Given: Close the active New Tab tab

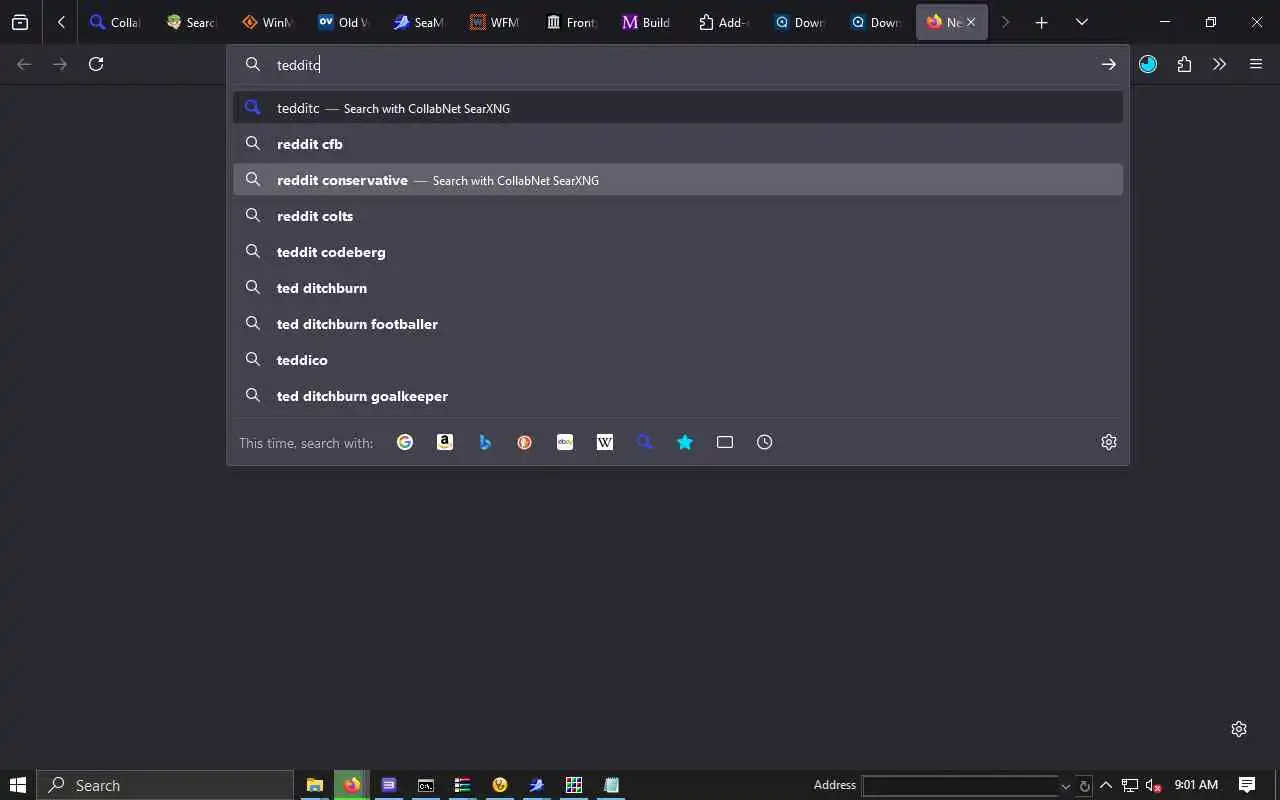Looking at the screenshot, I should [x=971, y=22].
